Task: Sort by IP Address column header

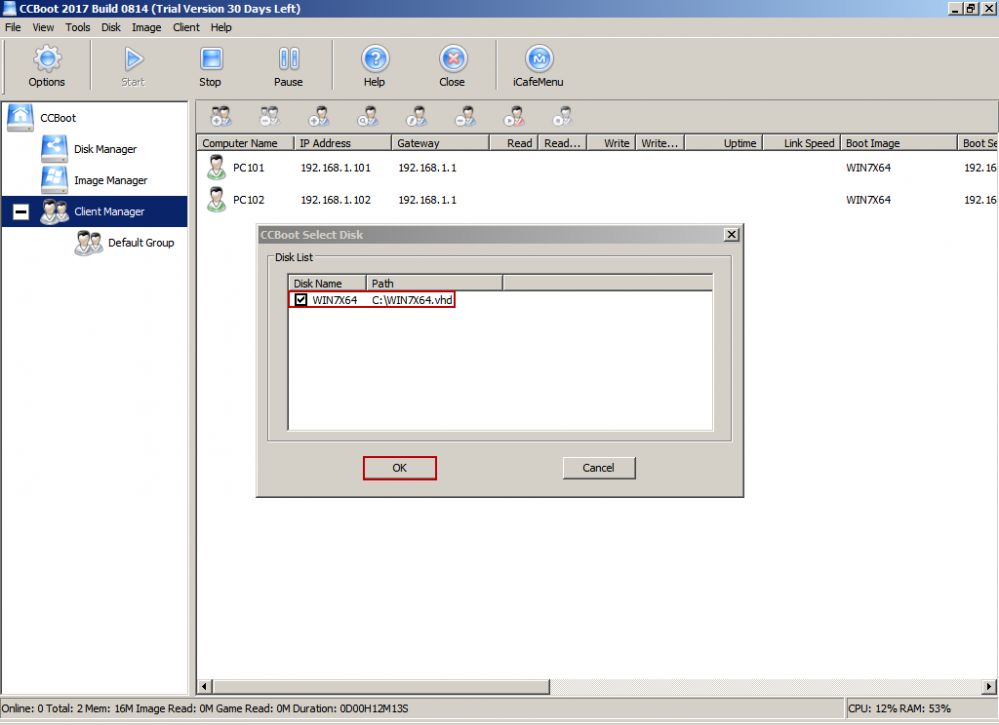Action: 343,143
